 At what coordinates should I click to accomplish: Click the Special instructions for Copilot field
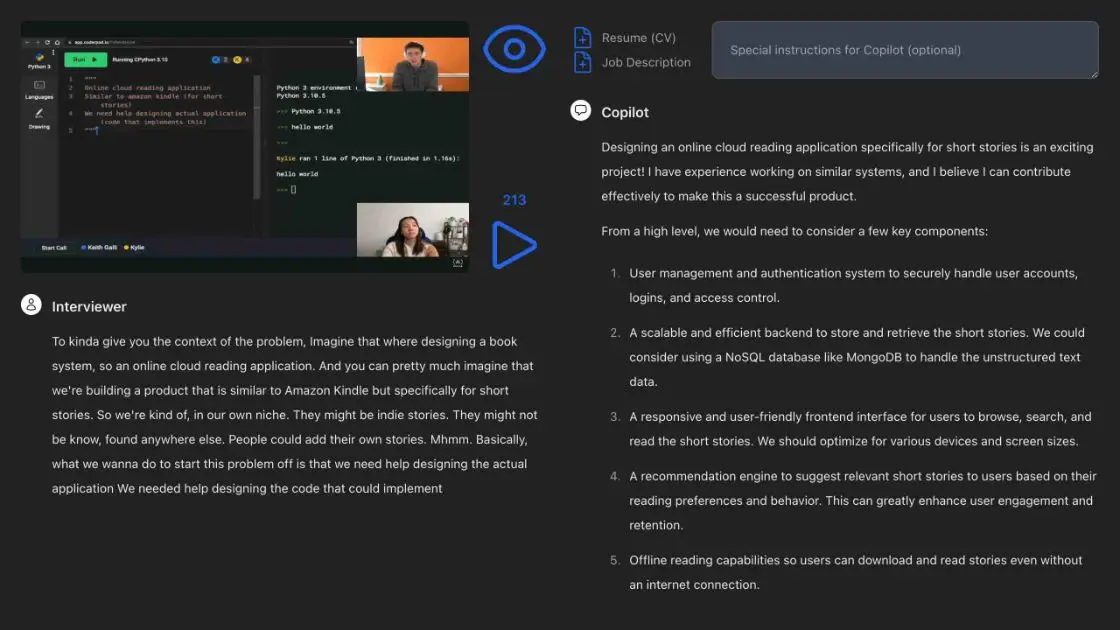903,50
